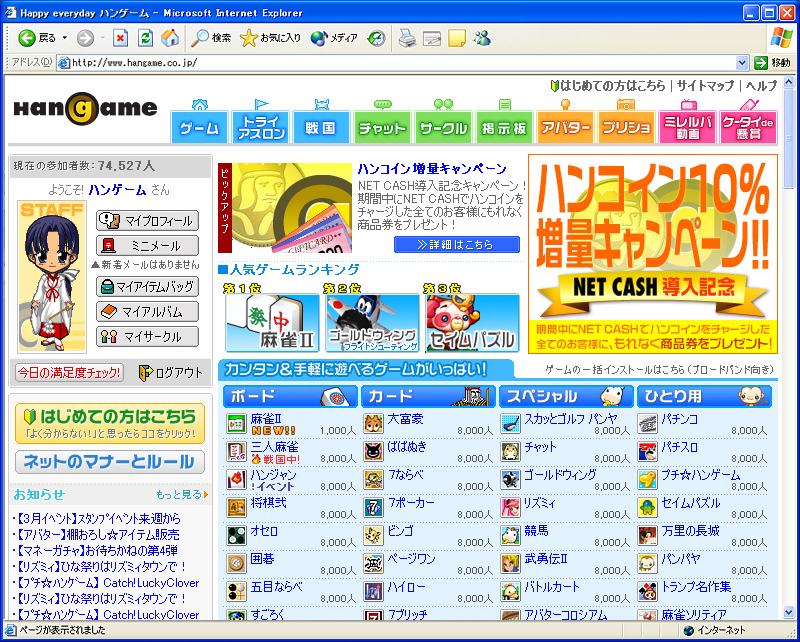Click the 万里の長城 game icon
The height and width of the screenshot is (642, 800).
coord(647,535)
